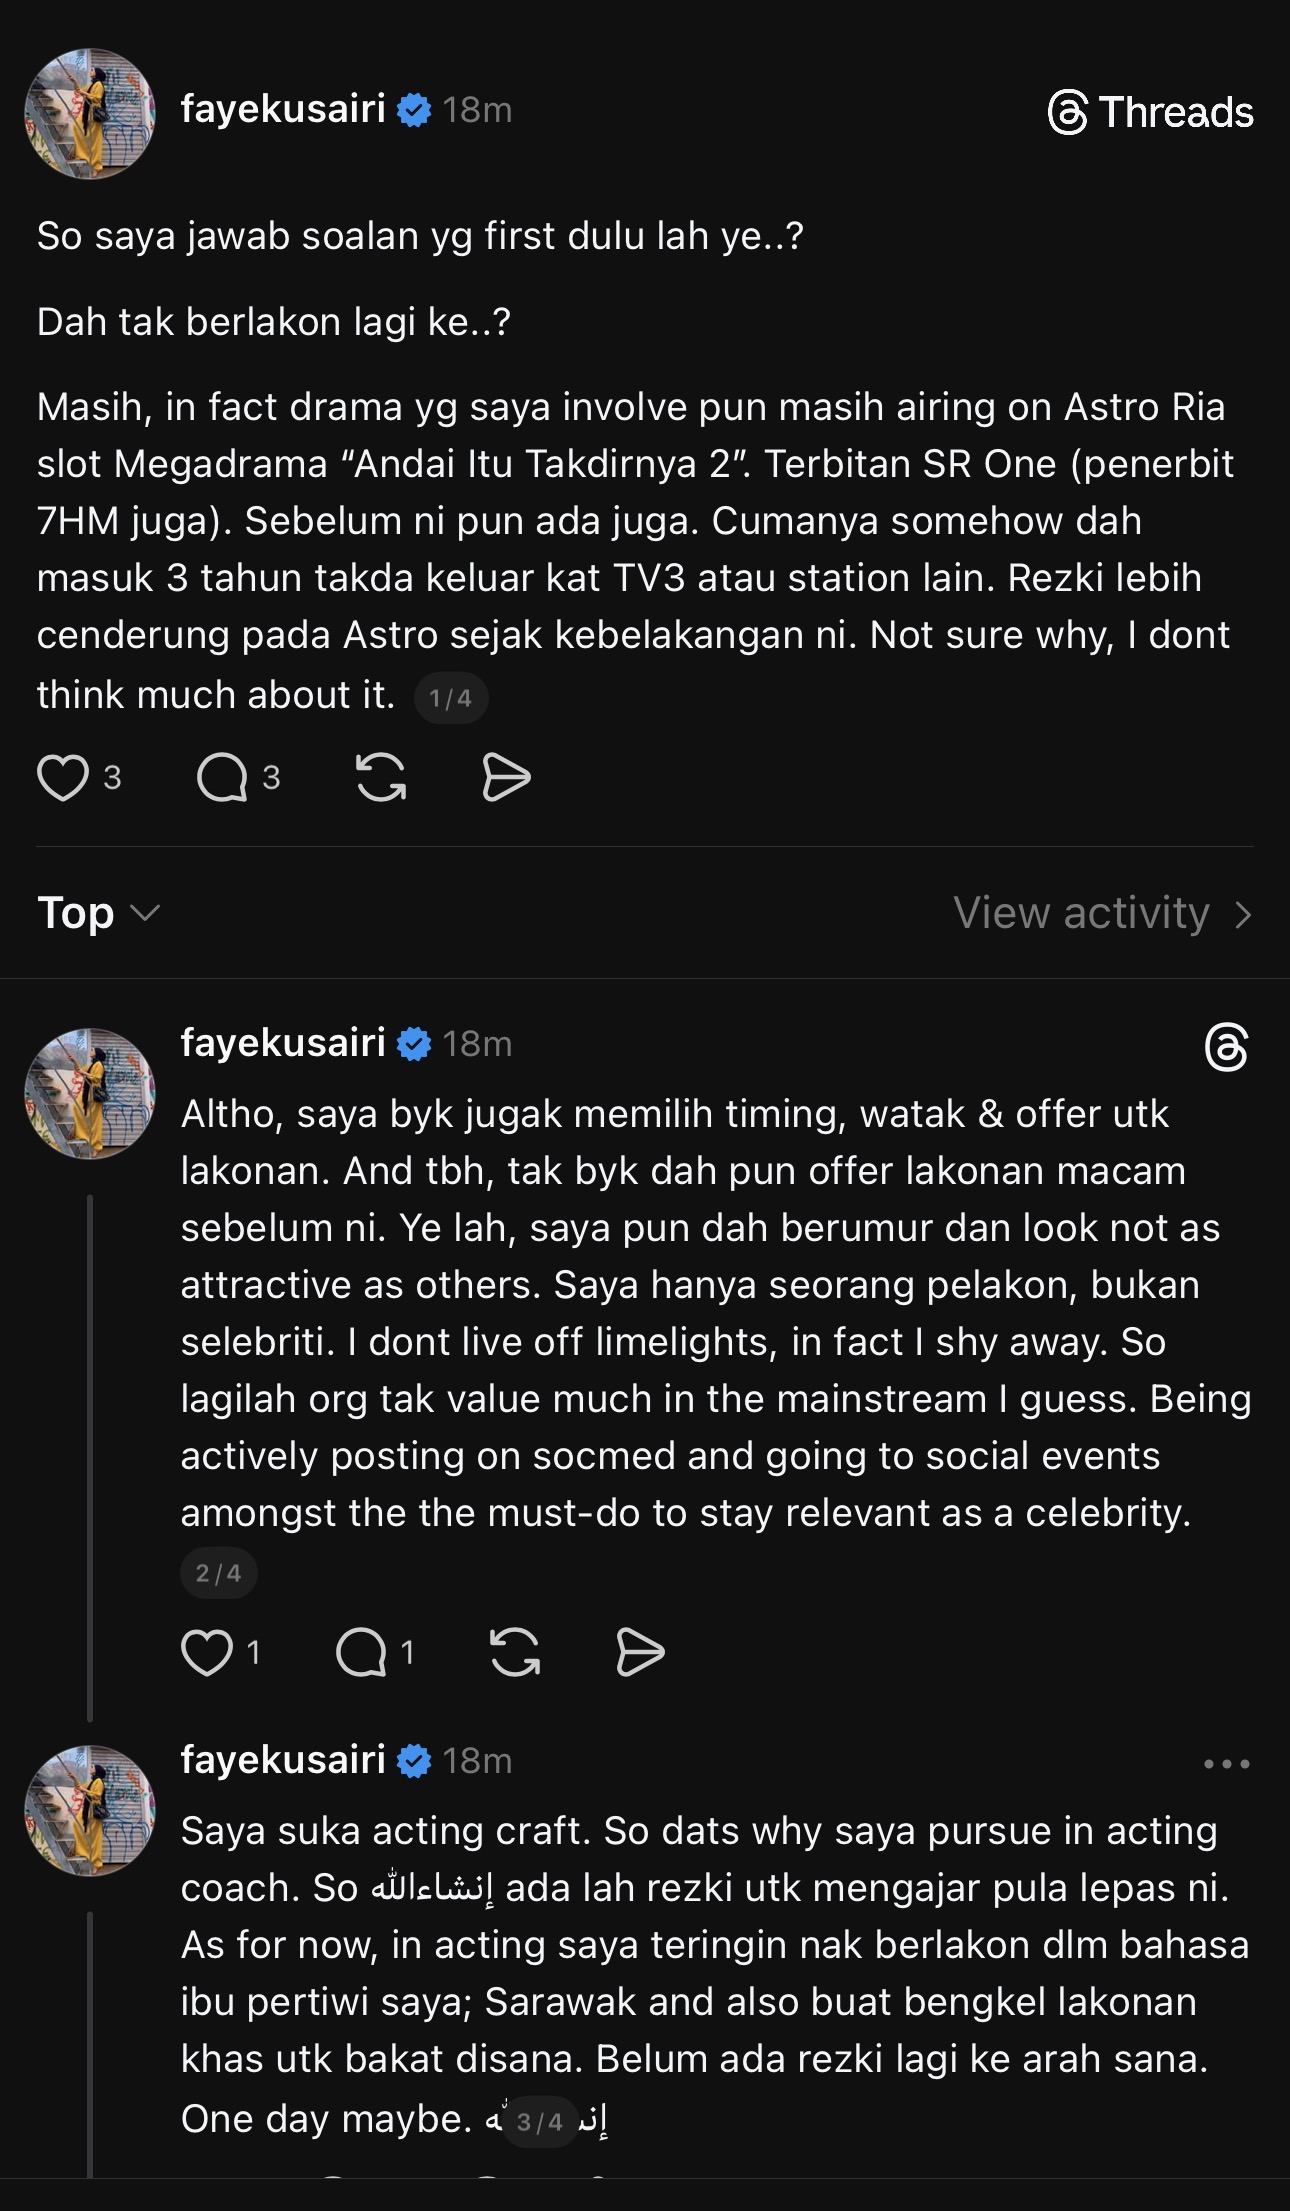Tap the avatar on the 2/4 reply
The width and height of the screenshot is (1290, 2211).
90,1094
